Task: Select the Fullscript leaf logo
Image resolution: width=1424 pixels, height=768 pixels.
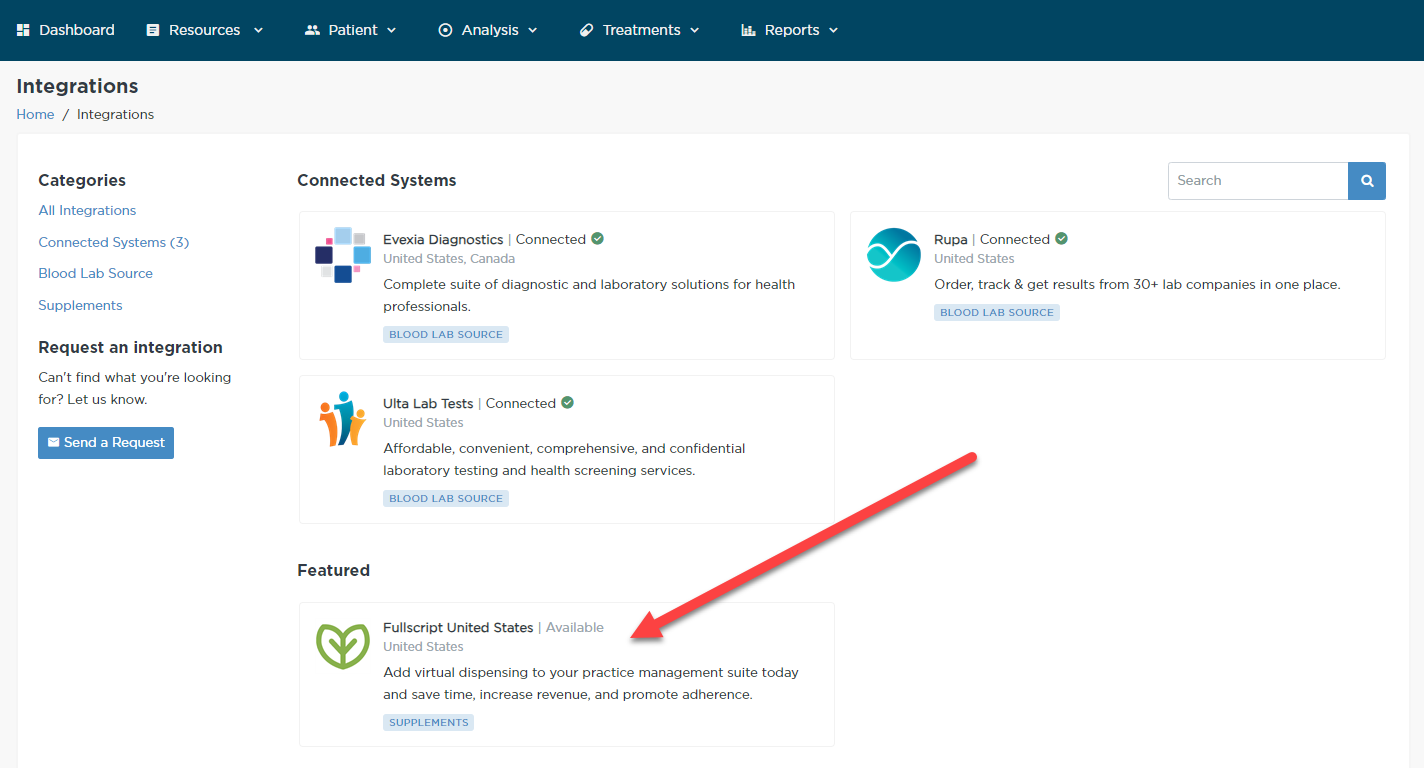Action: 342,644
